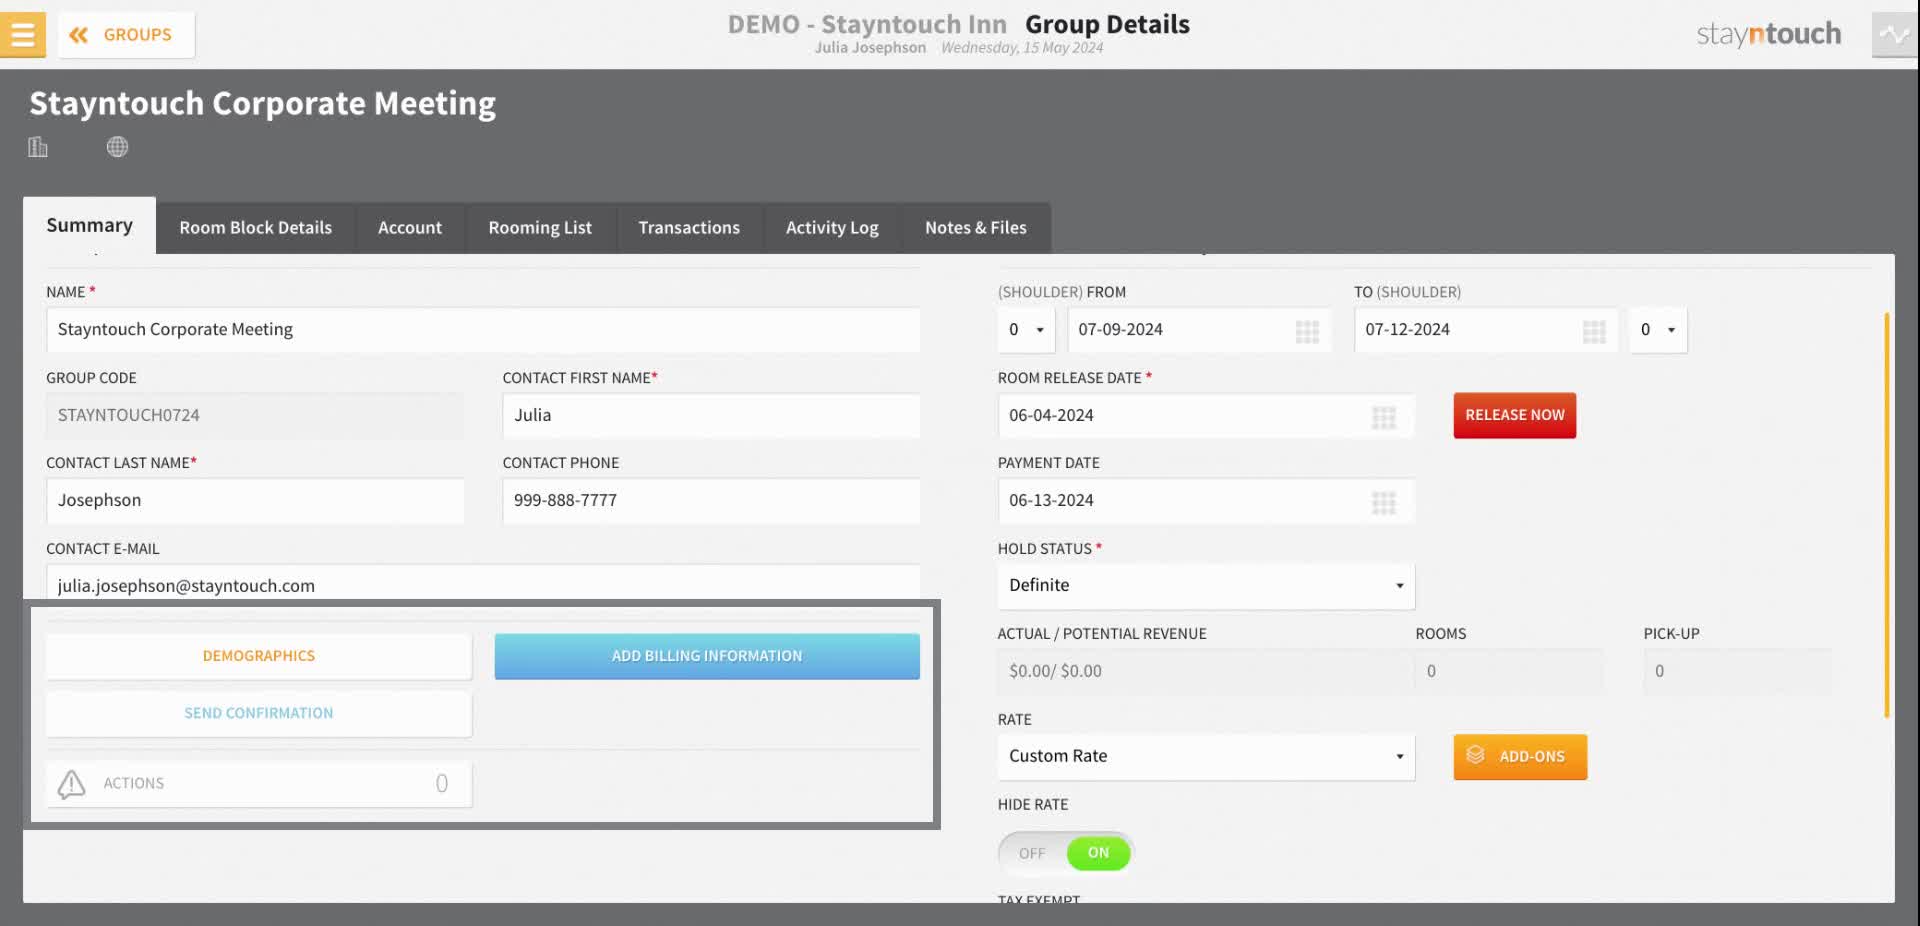The width and height of the screenshot is (1920, 926).
Task: Click Add Billing Information
Action: click(x=707, y=656)
